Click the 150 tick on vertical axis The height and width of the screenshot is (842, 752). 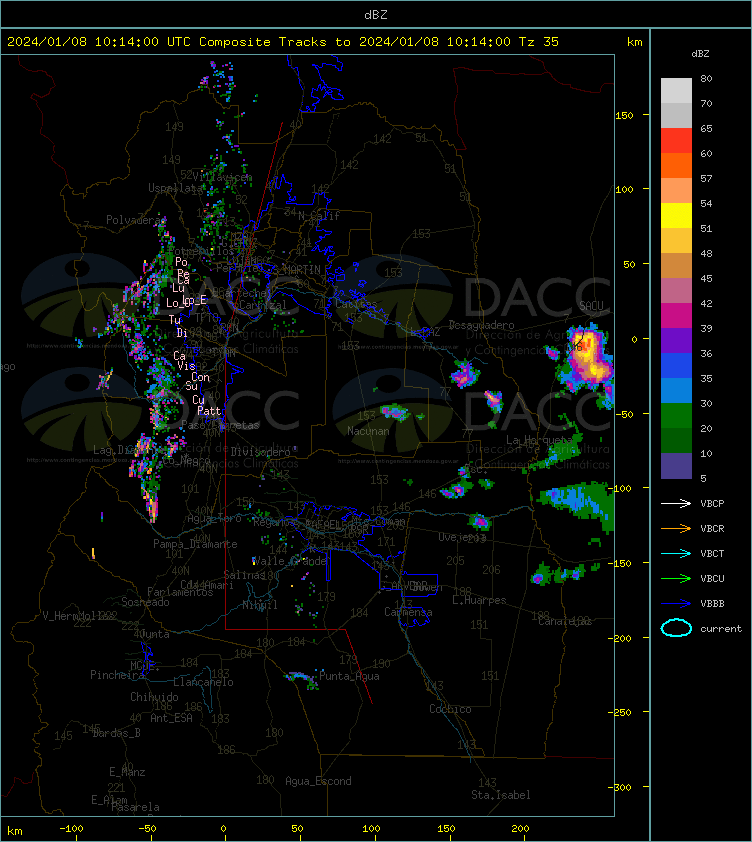point(624,115)
